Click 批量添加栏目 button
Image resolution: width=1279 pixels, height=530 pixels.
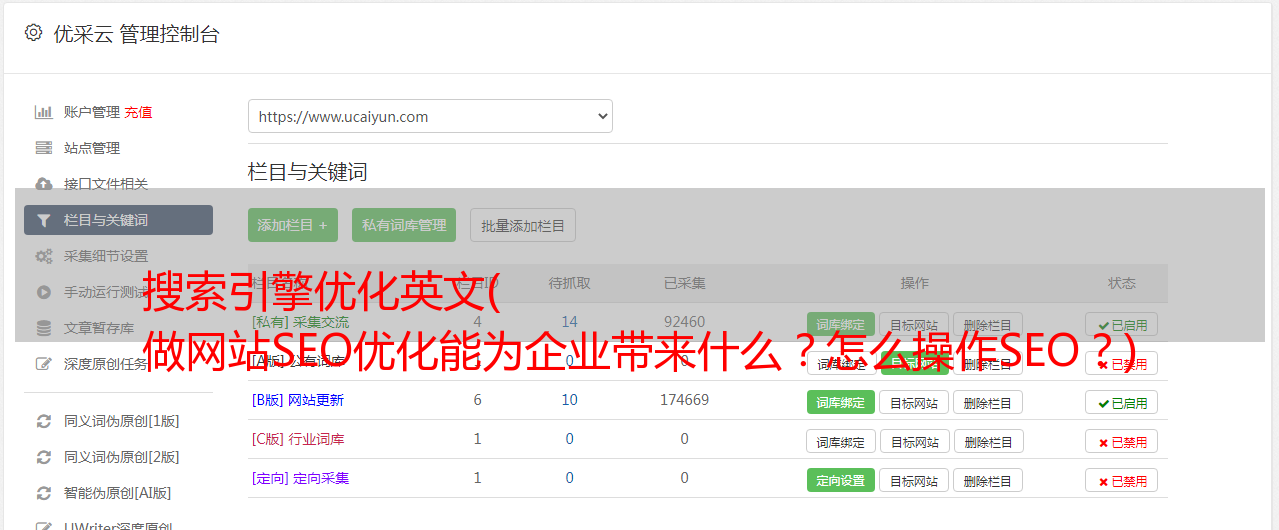click(523, 225)
